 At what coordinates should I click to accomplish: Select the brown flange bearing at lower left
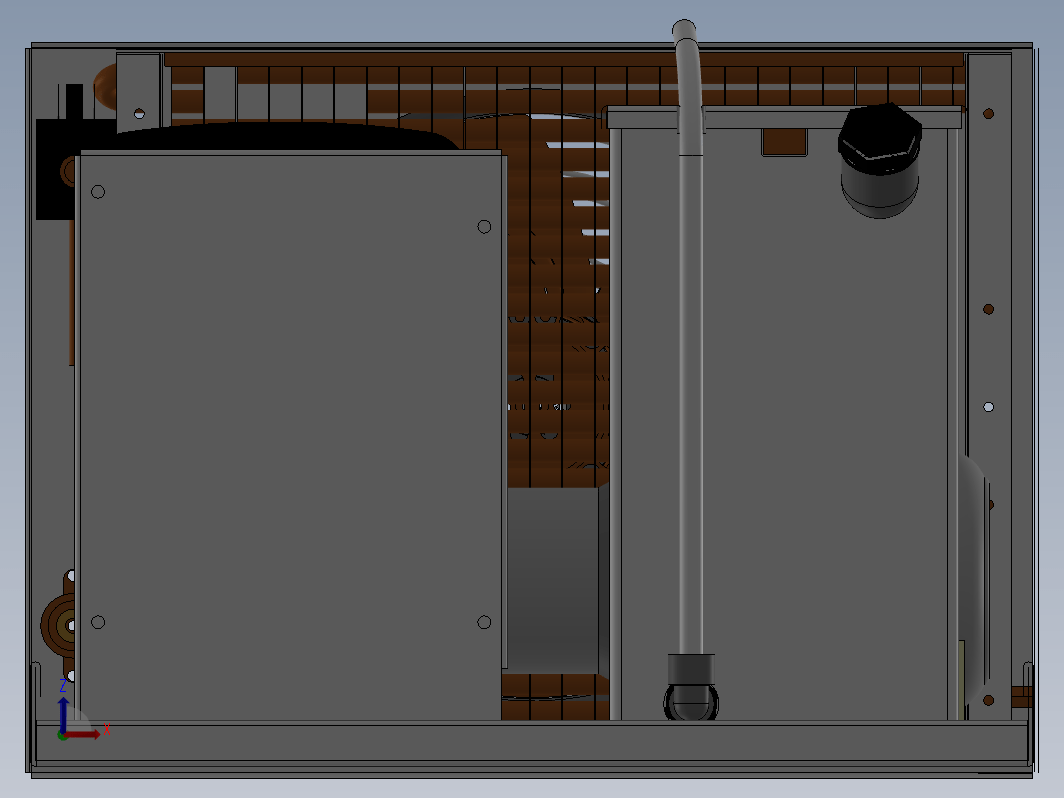58,624
